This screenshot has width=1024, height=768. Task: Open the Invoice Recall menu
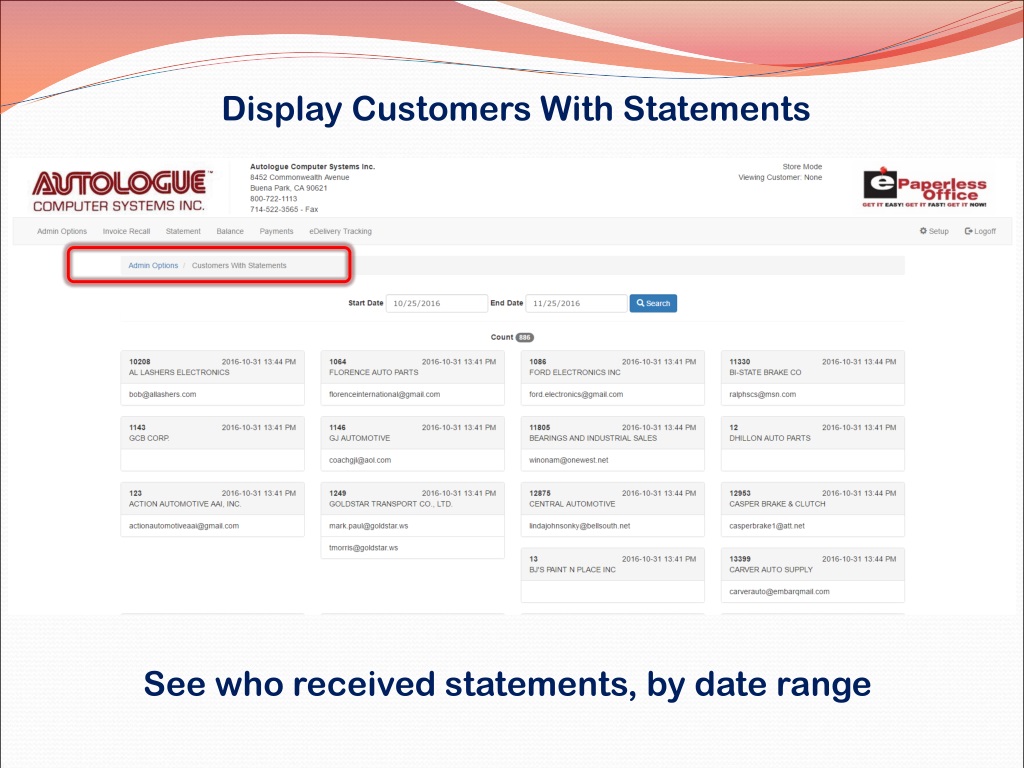tap(126, 231)
